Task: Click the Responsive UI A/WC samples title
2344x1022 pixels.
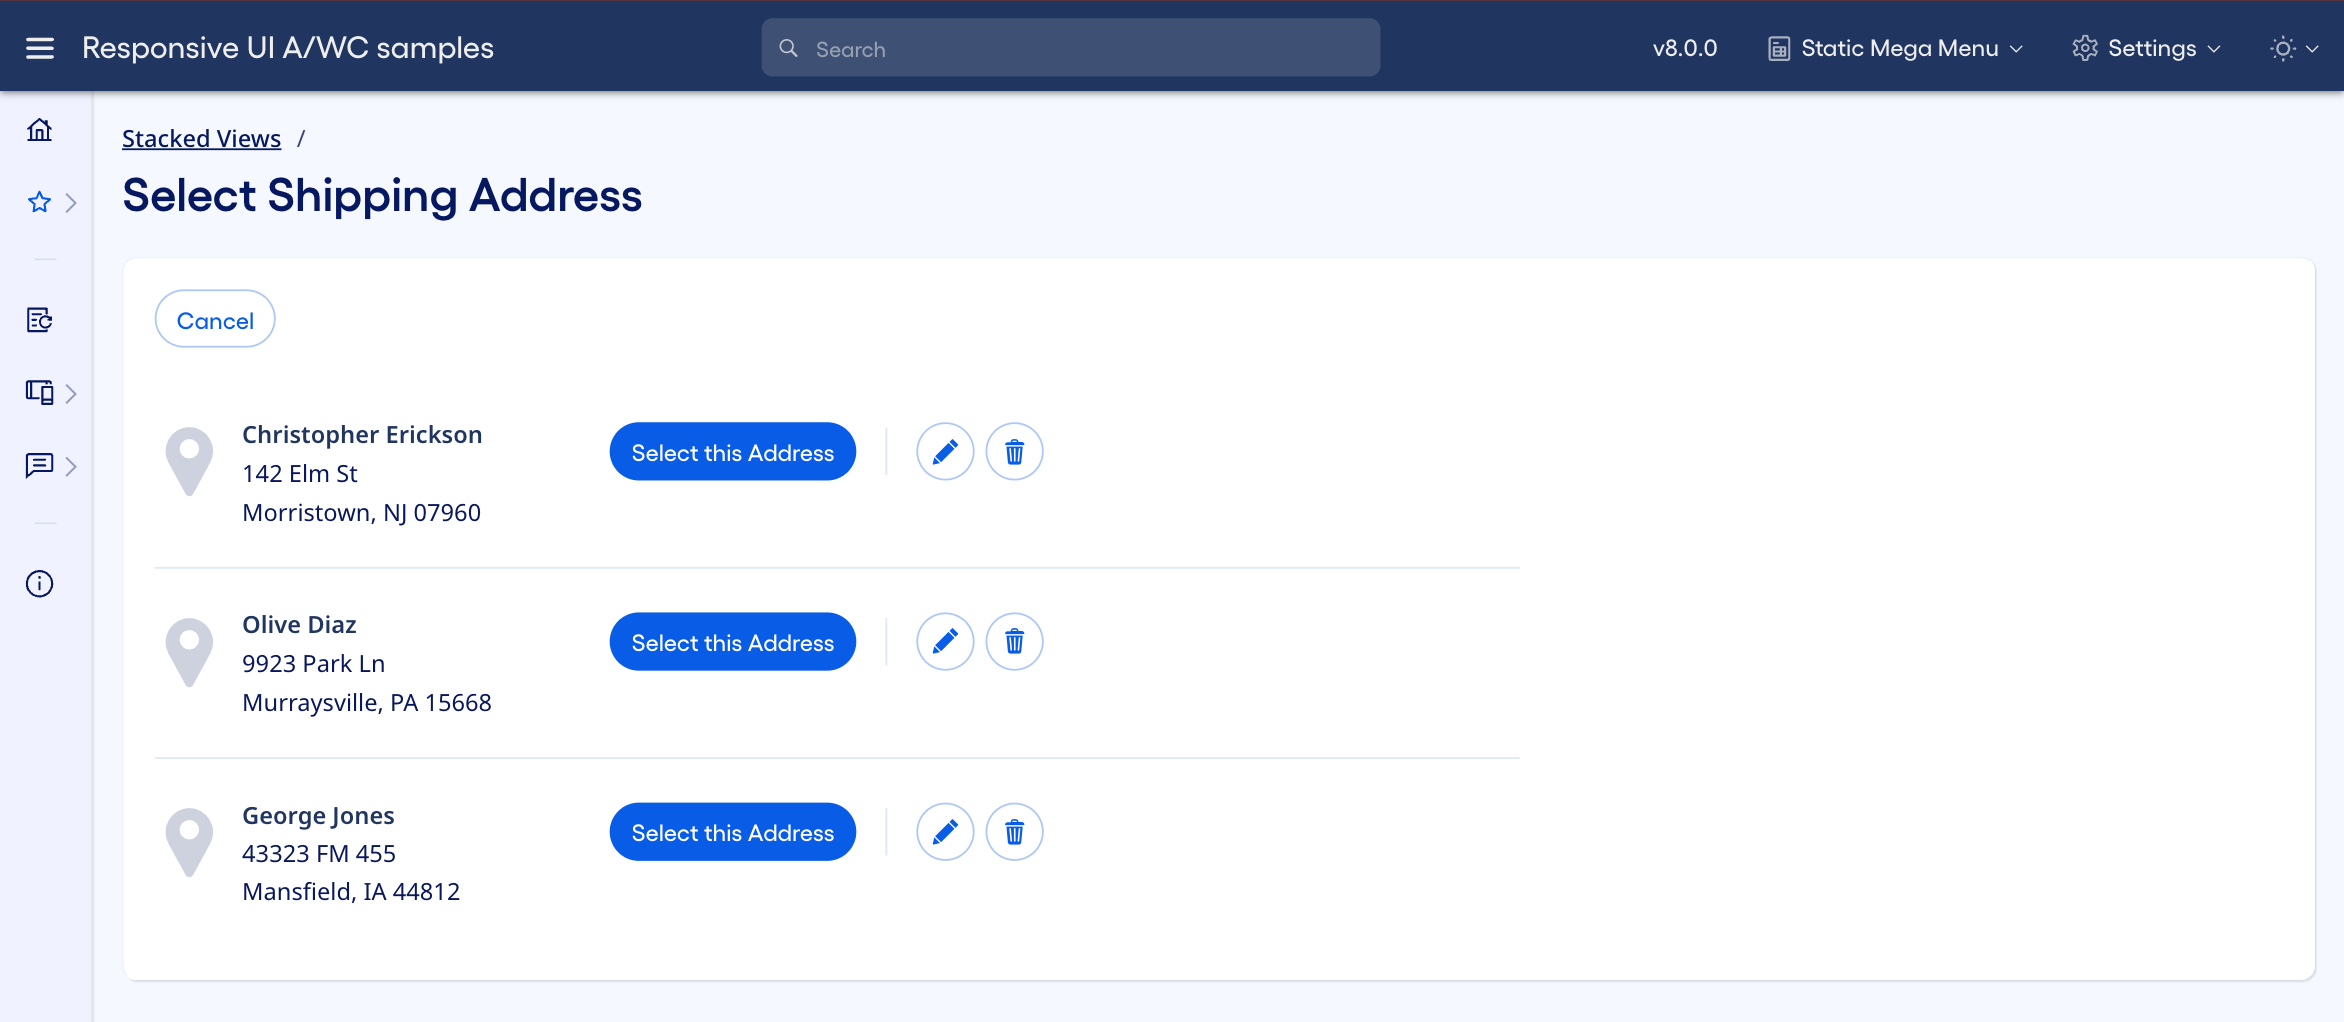Action: tap(288, 48)
